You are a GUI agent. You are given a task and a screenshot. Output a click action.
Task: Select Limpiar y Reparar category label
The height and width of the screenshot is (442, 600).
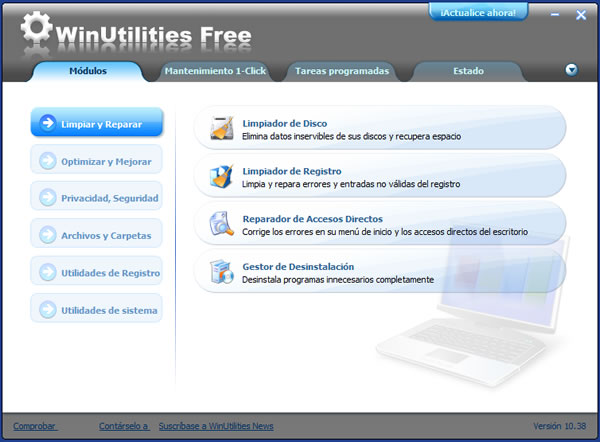(101, 124)
